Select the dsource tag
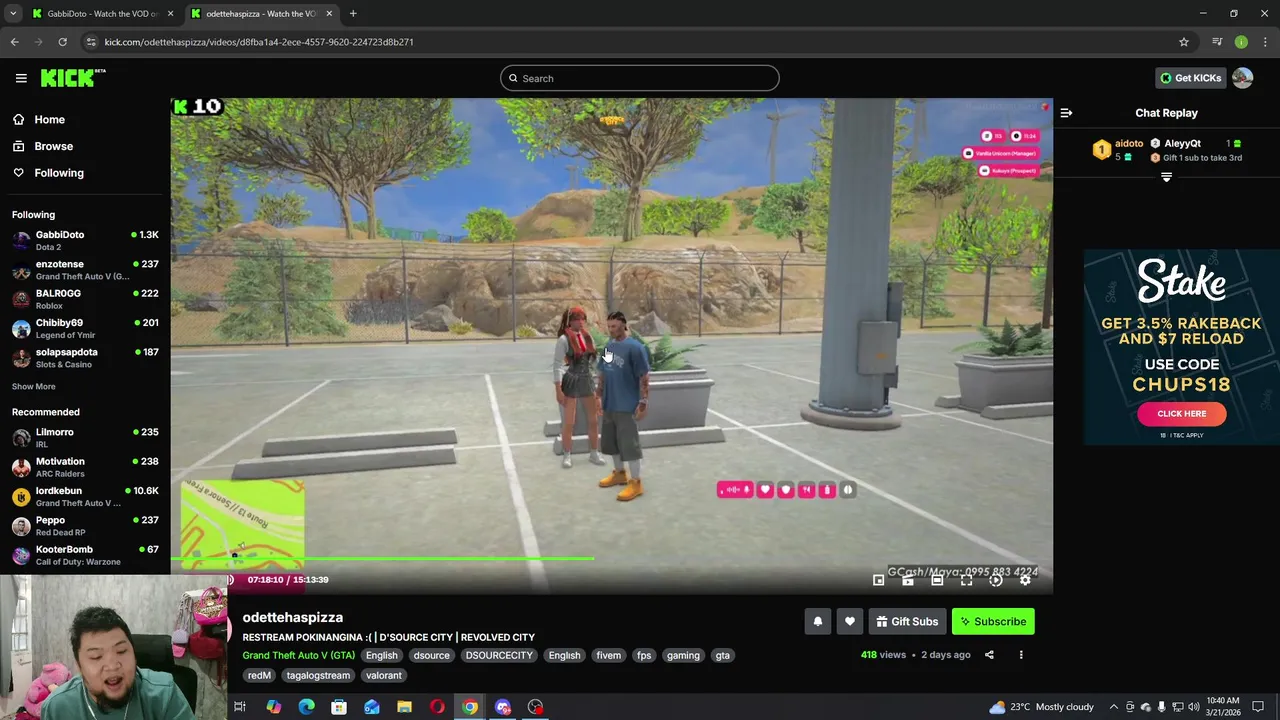Image resolution: width=1280 pixels, height=720 pixels. pos(432,655)
